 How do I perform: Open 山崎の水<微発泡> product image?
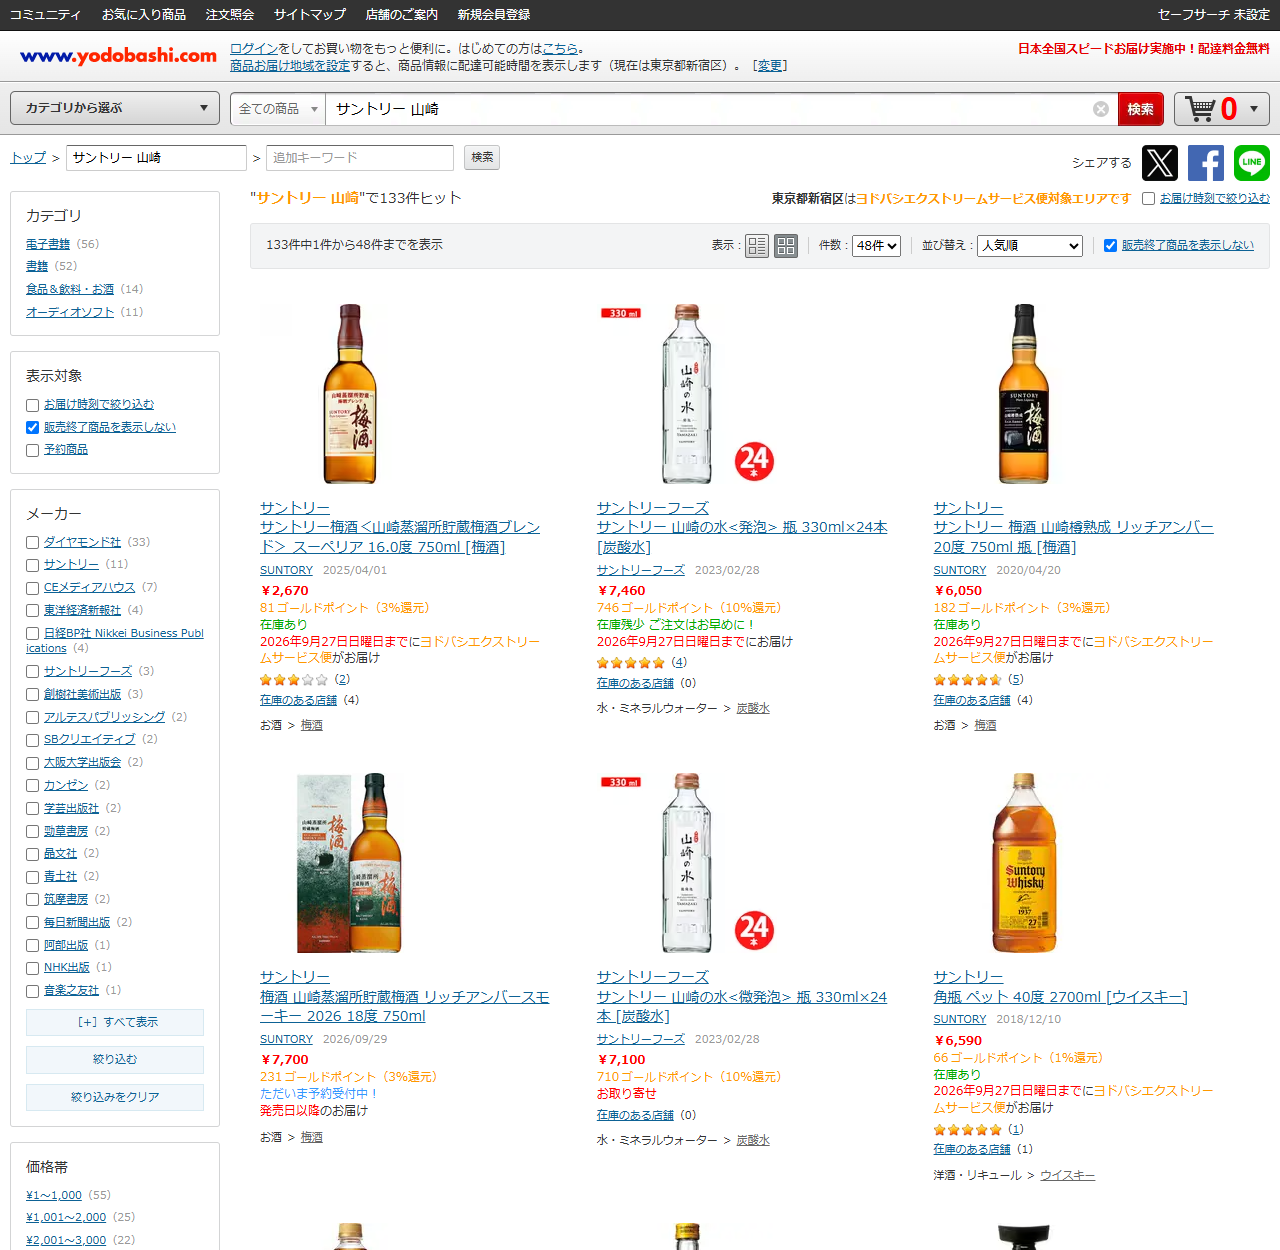(x=687, y=862)
